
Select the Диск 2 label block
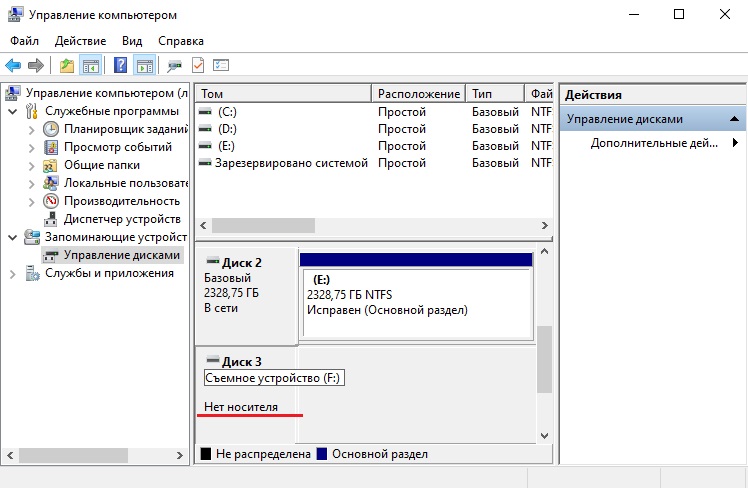click(x=247, y=296)
